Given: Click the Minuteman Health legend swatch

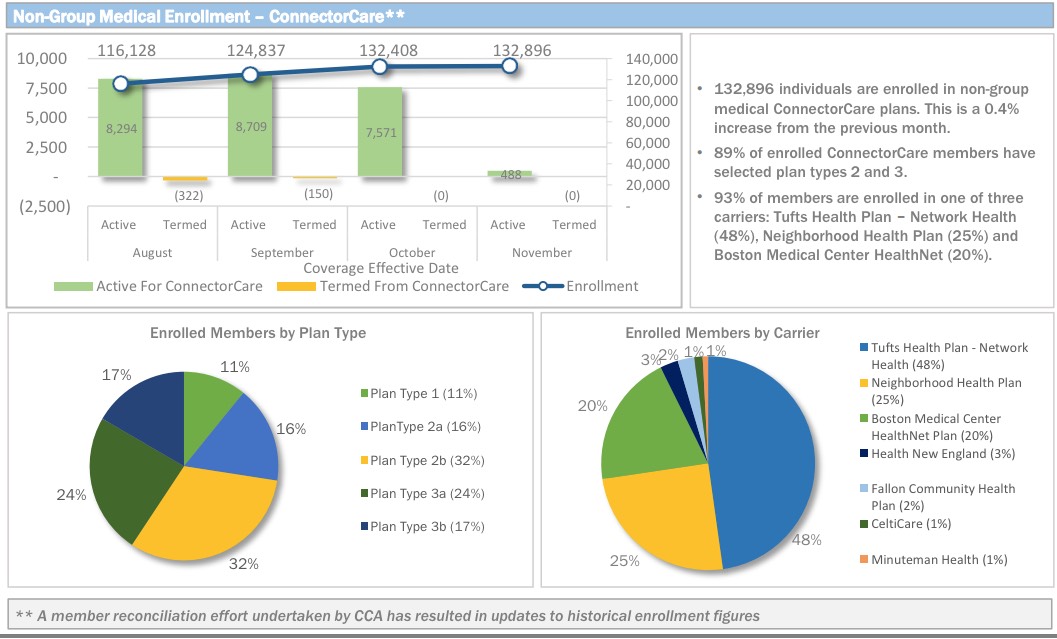Looking at the screenshot, I should pos(864,558).
